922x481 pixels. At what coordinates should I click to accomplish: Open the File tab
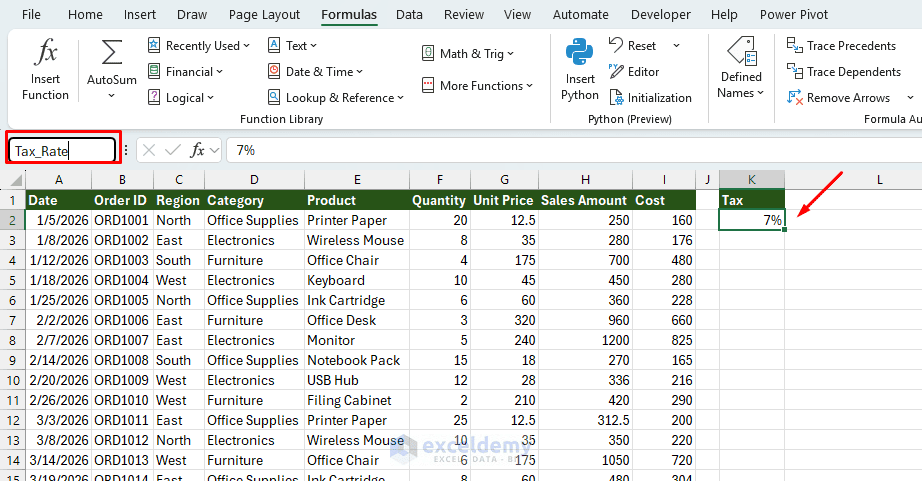tap(31, 14)
